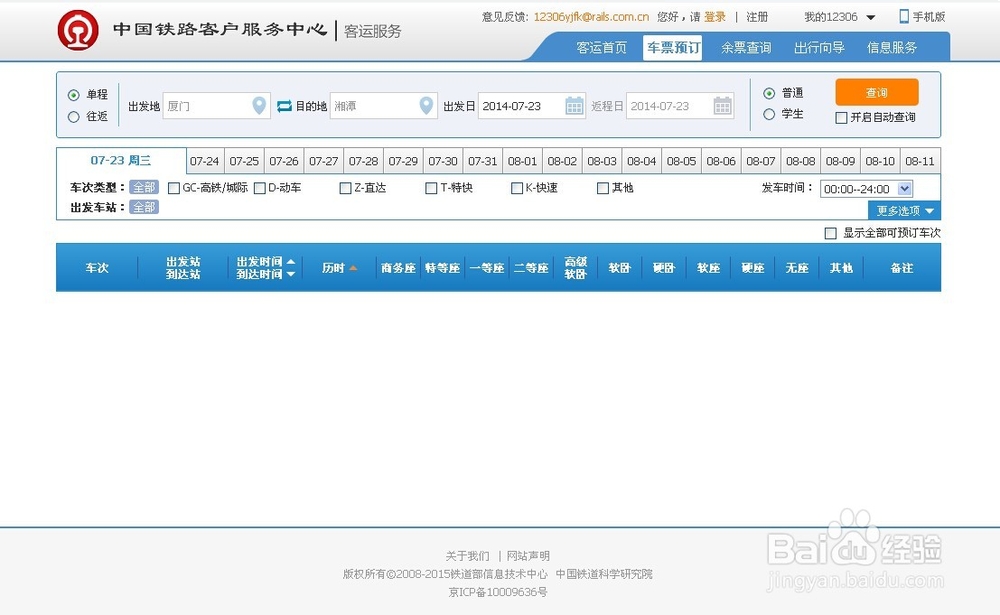Open 发车时间 00:00--24:00 dropdown
The height and width of the screenshot is (615, 1000).
pos(866,189)
